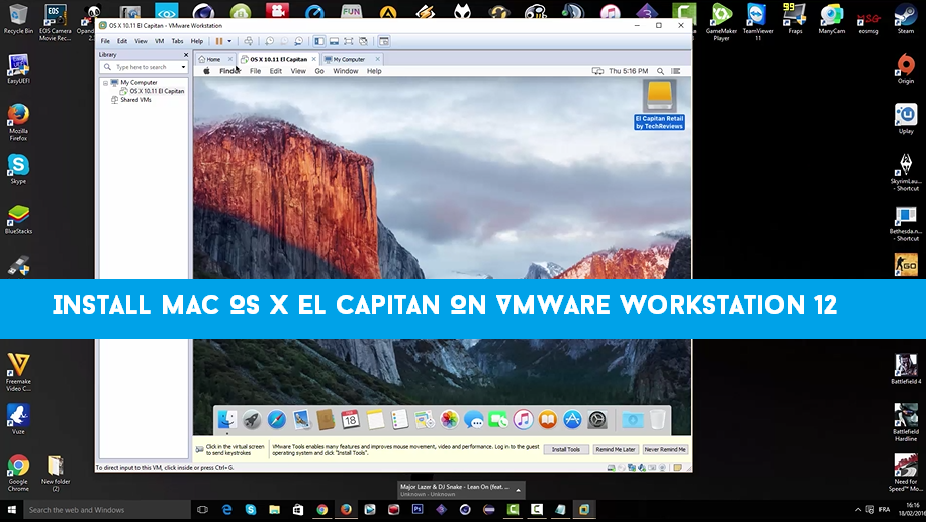Viewport: 926px width, 522px height.
Task: Select OS X 10.11 El Capitan in library tree
Action: (x=152, y=91)
